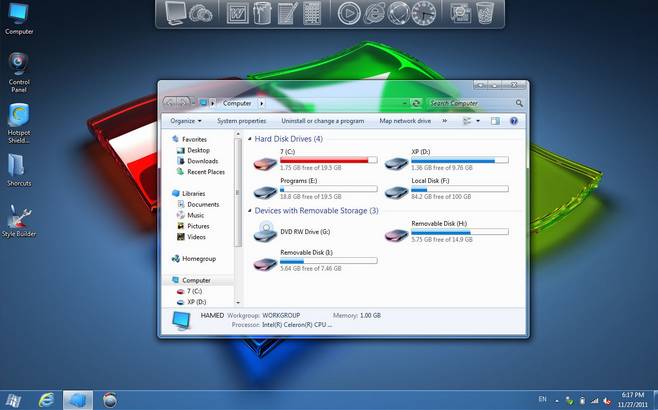The height and width of the screenshot is (410, 658).
Task: Open the media player play icon in dock
Action: (349, 13)
